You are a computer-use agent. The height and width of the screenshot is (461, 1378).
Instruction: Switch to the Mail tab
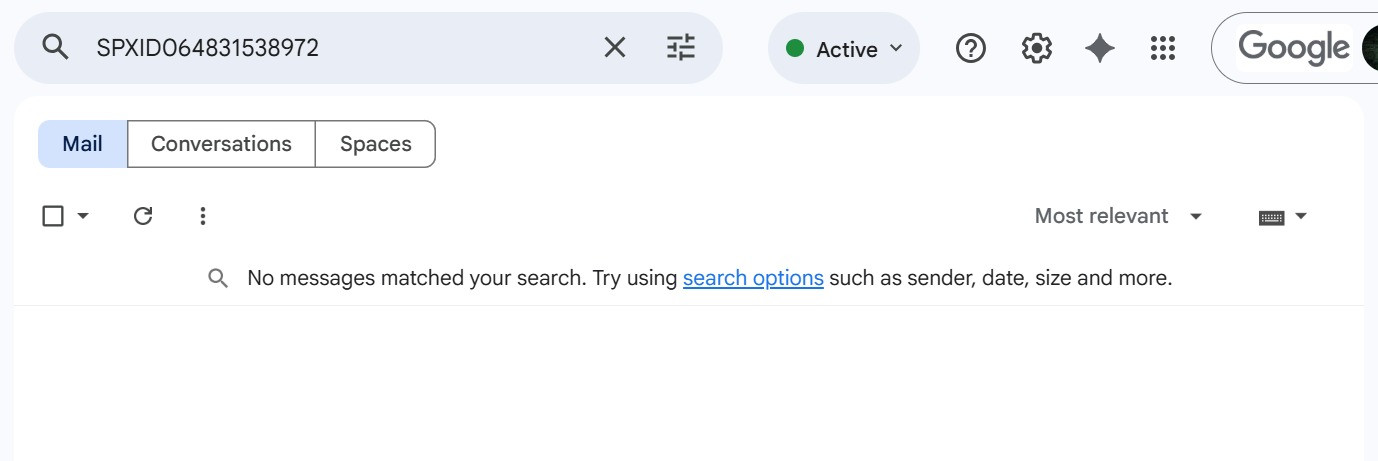click(83, 144)
